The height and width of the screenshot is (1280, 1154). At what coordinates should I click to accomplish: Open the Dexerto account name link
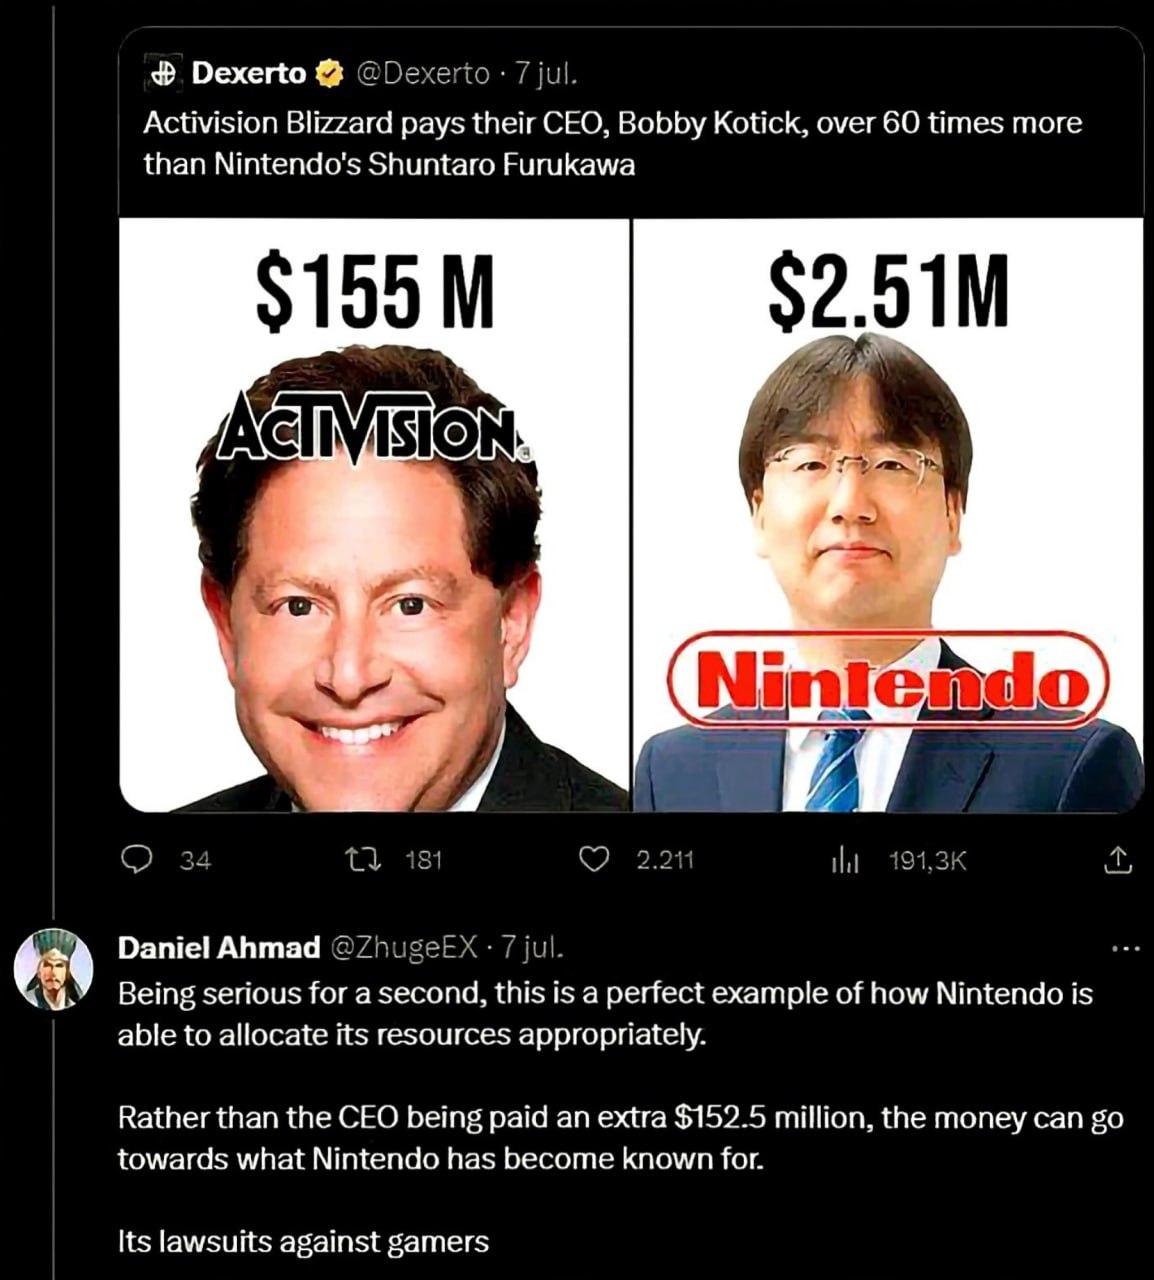click(x=248, y=73)
